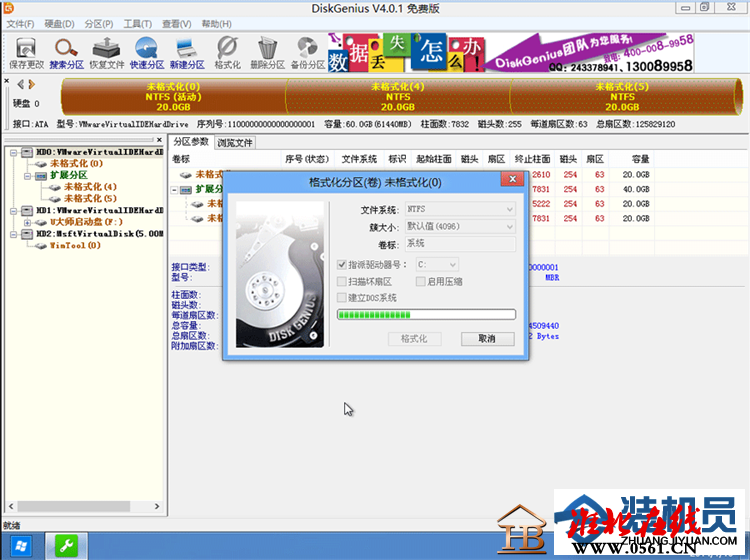Toggle the 启用压缩 checkbox
The image size is (750, 560).
coord(420,281)
